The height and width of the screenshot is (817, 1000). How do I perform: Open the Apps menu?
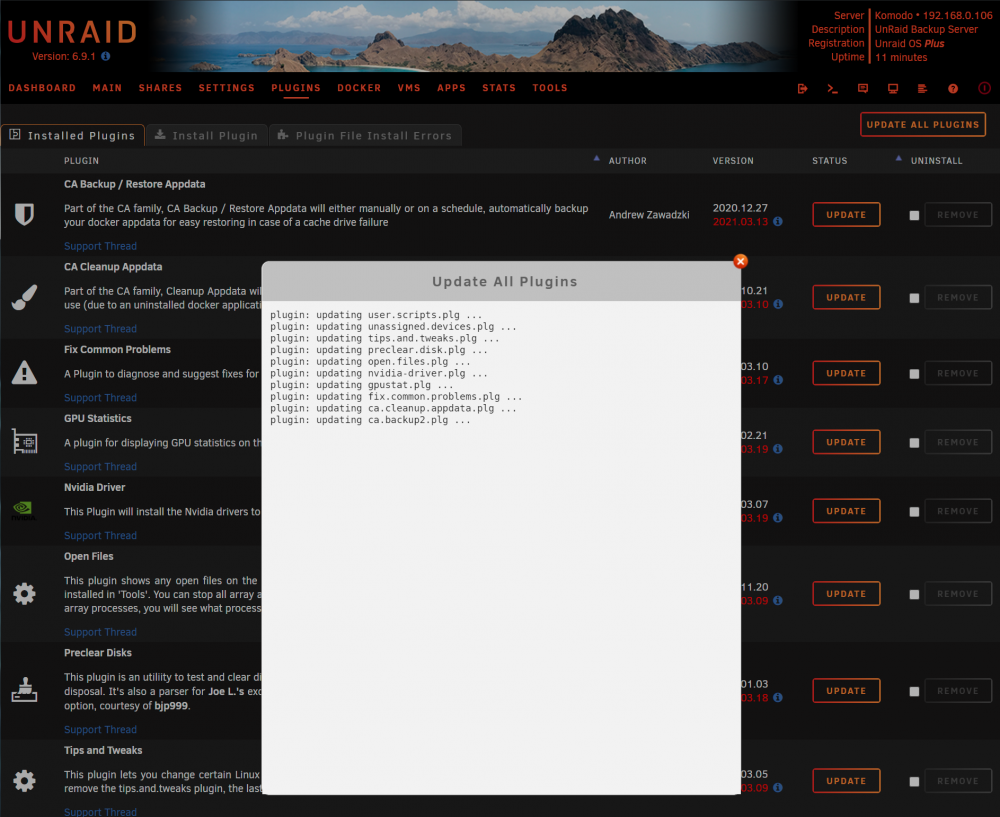pos(452,88)
